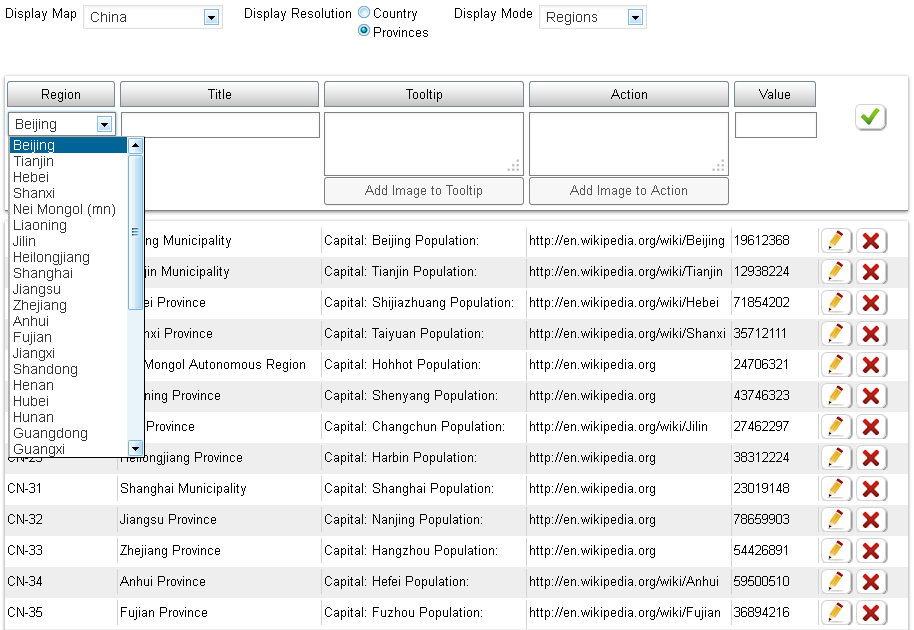Click the value 78659903 cell
Image resolution: width=914 pixels, height=630 pixels.
pos(761,519)
